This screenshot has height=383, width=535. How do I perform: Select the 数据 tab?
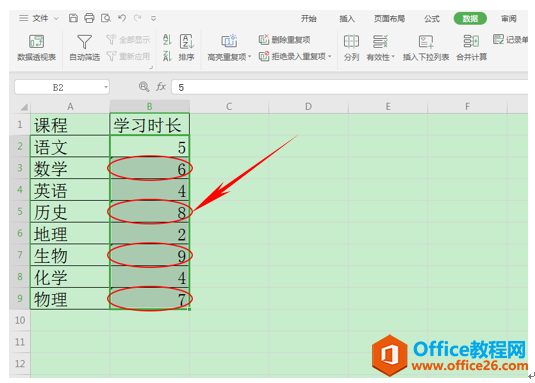point(470,18)
